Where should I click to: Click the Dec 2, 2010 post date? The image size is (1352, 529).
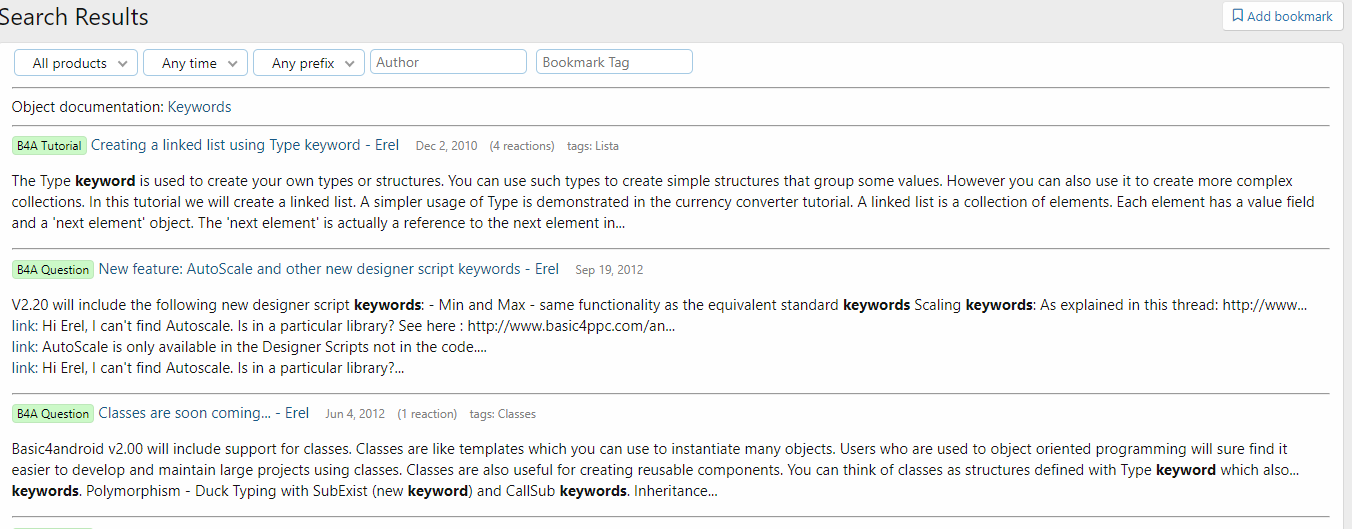tap(446, 146)
